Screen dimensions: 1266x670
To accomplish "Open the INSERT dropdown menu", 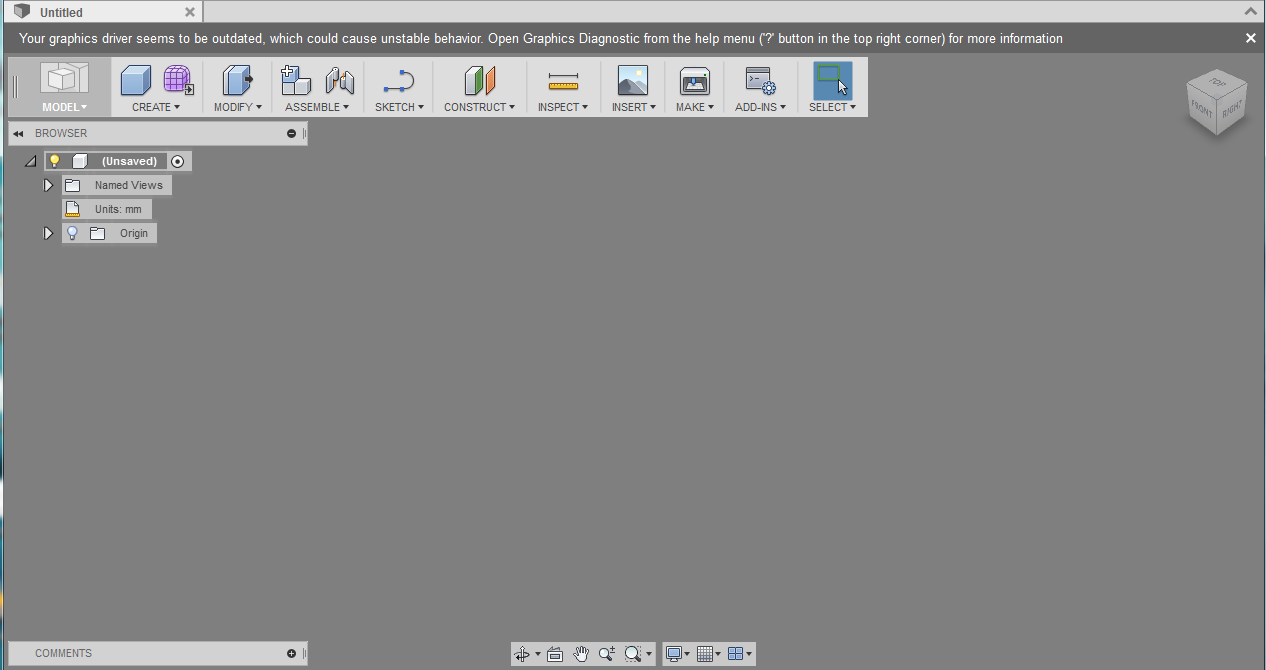I will click(634, 107).
